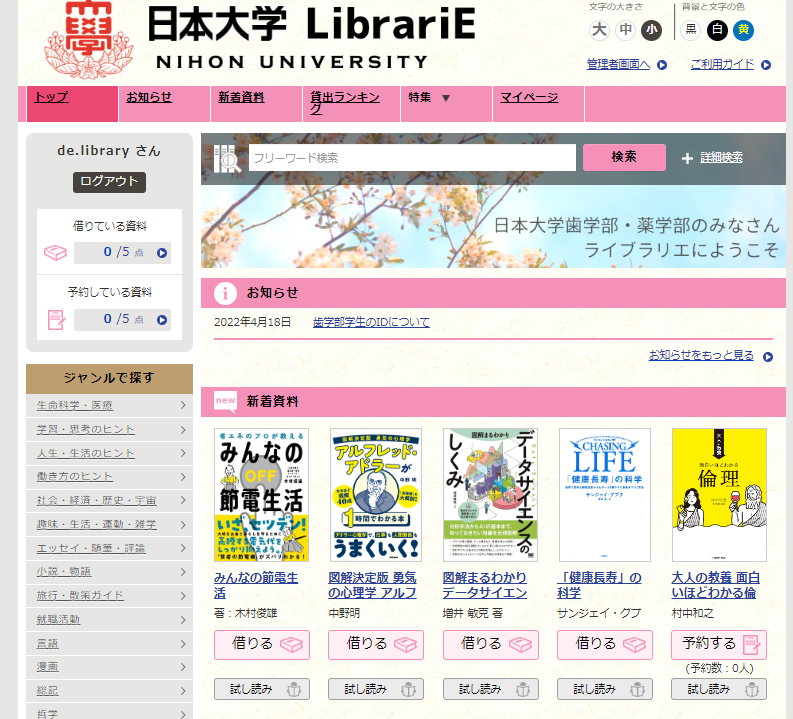Choose yellow 黄 on blue color scheme
Viewport: 793px width, 719px height.
point(743,30)
